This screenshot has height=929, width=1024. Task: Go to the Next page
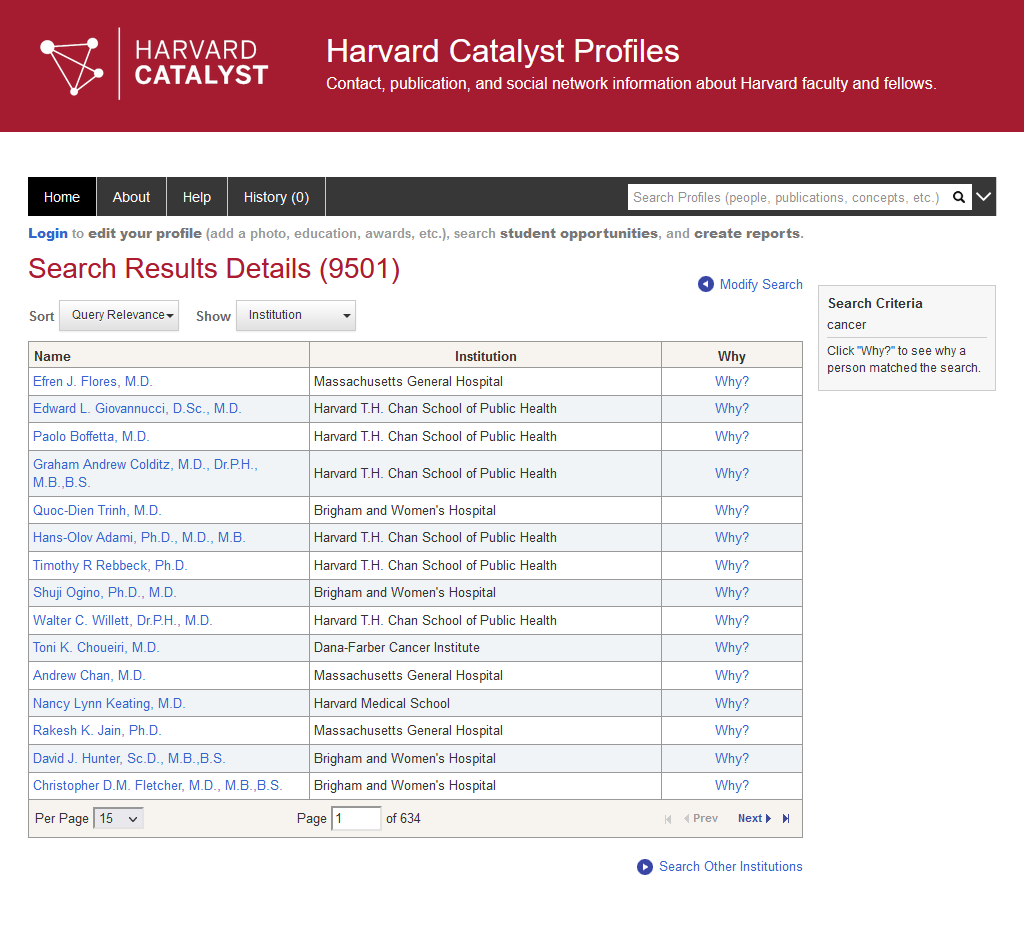coord(754,819)
